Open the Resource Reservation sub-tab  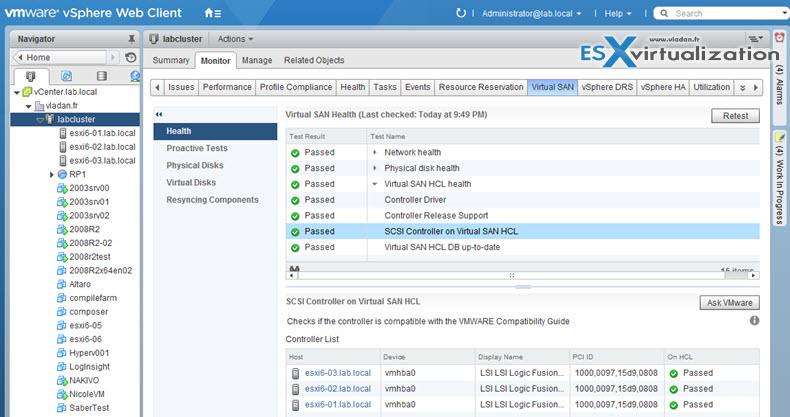481,87
